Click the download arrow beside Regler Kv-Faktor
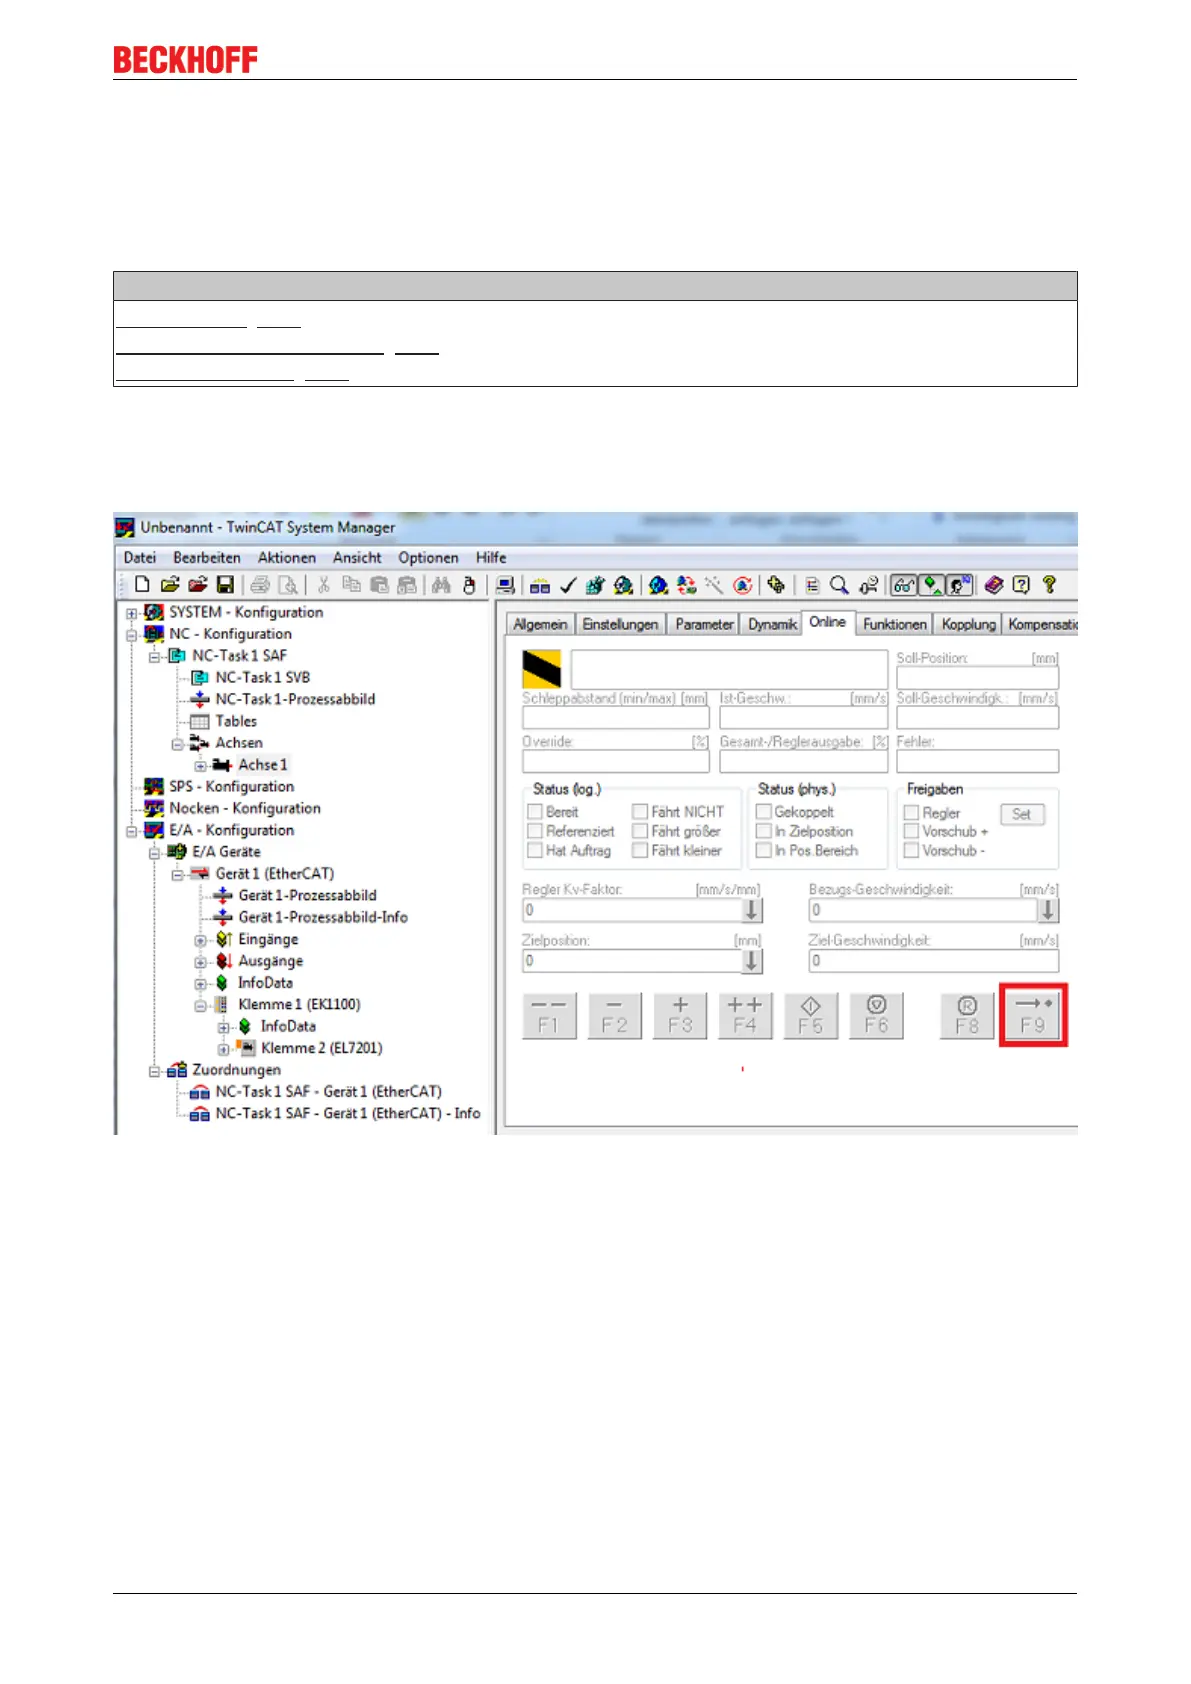This screenshot has height=1684, width=1191. [x=752, y=910]
